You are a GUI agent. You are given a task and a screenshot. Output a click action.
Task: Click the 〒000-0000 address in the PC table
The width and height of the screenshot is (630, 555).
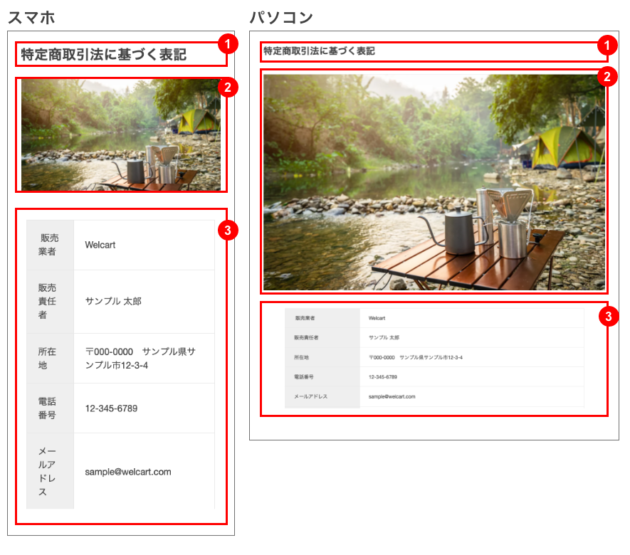coord(416,357)
